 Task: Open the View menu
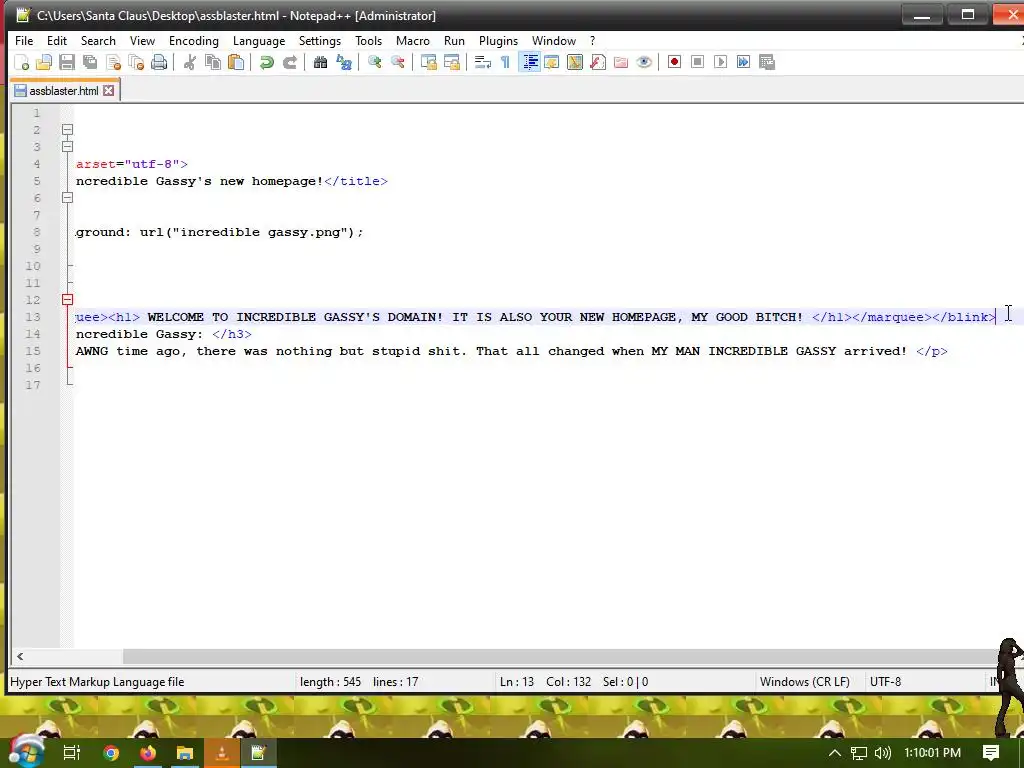coord(142,40)
